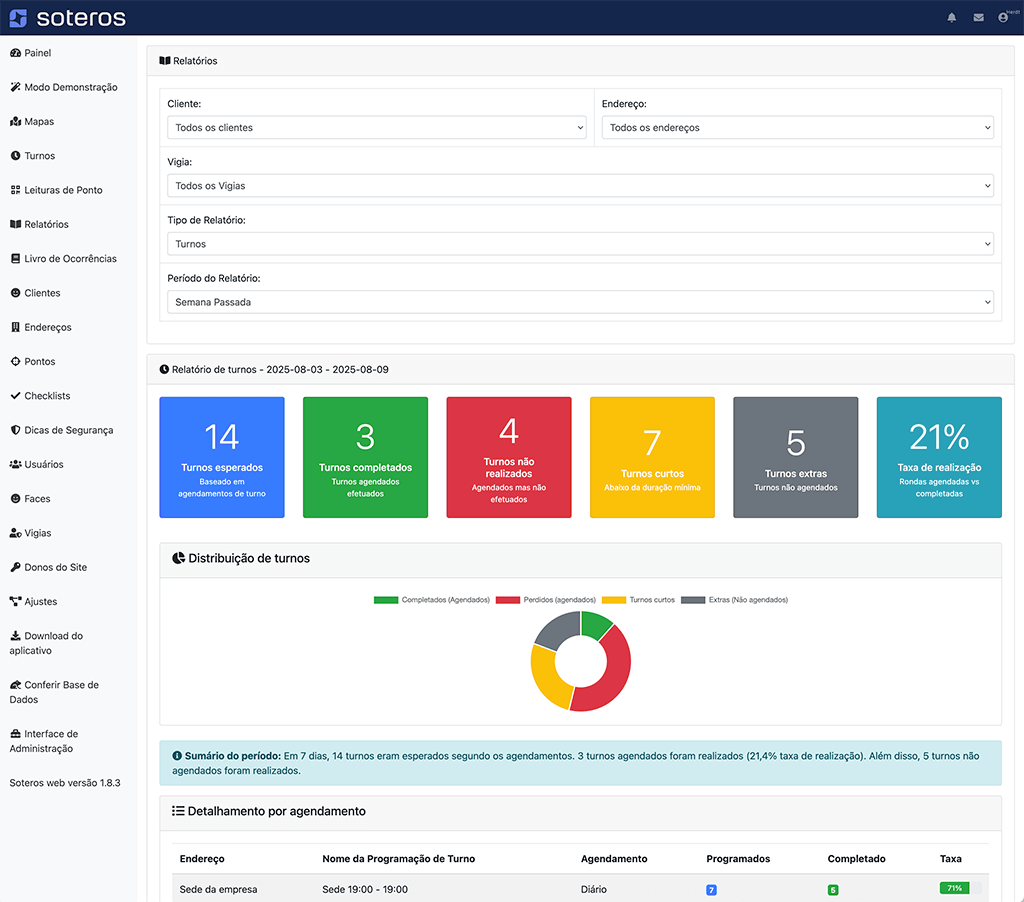Click the Turnos clock icon in sidebar
This screenshot has width=1024, height=902.
tap(15, 156)
